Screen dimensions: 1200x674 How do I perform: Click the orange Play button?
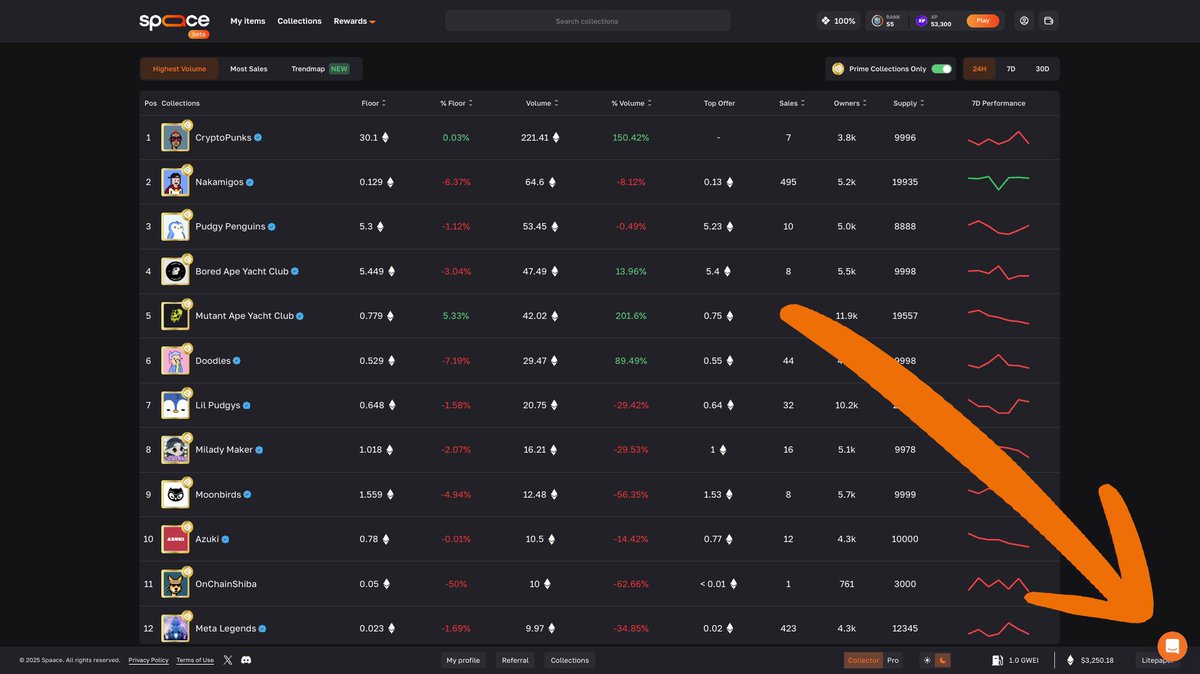[982, 21]
